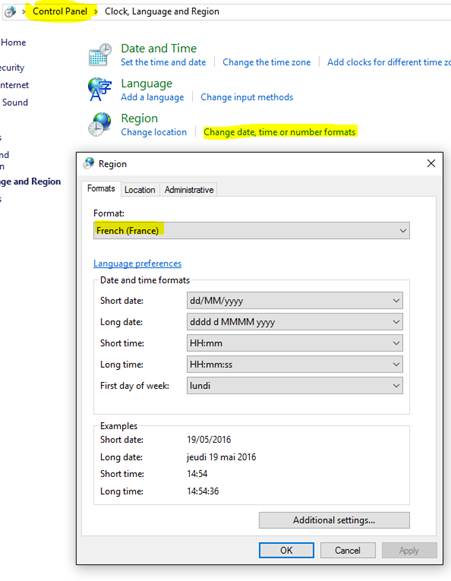Click Clock, Language and Region breadcrumb
The image size is (451, 581).
coord(162,11)
